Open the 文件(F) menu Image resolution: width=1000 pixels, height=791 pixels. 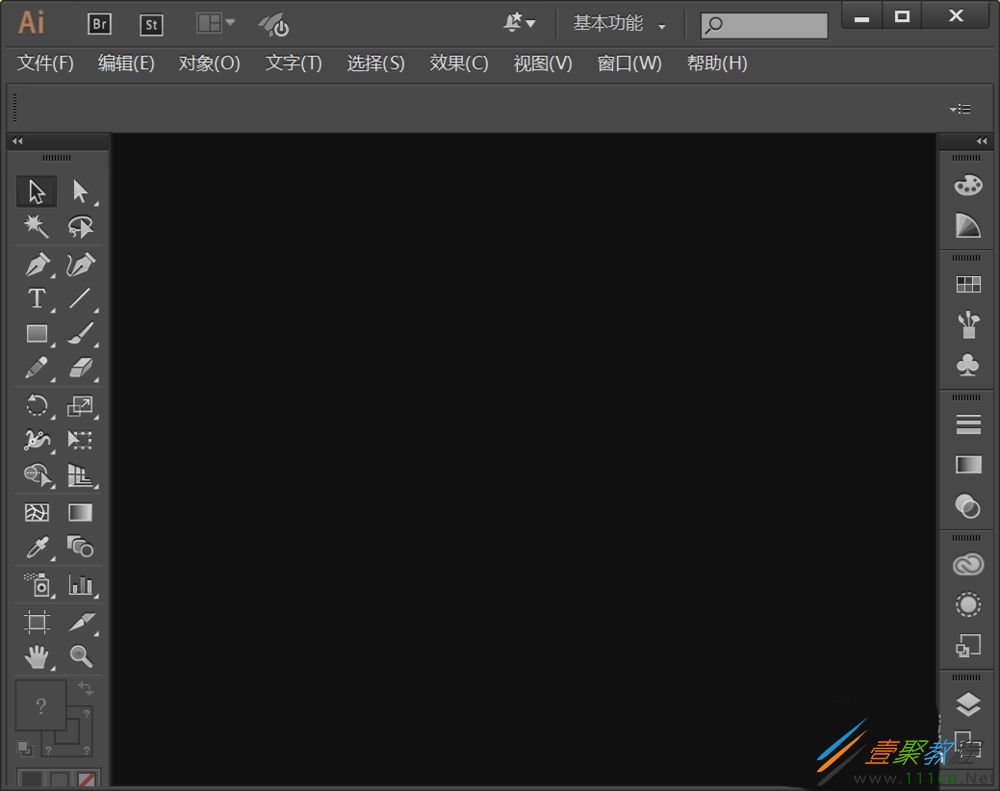tap(45, 63)
